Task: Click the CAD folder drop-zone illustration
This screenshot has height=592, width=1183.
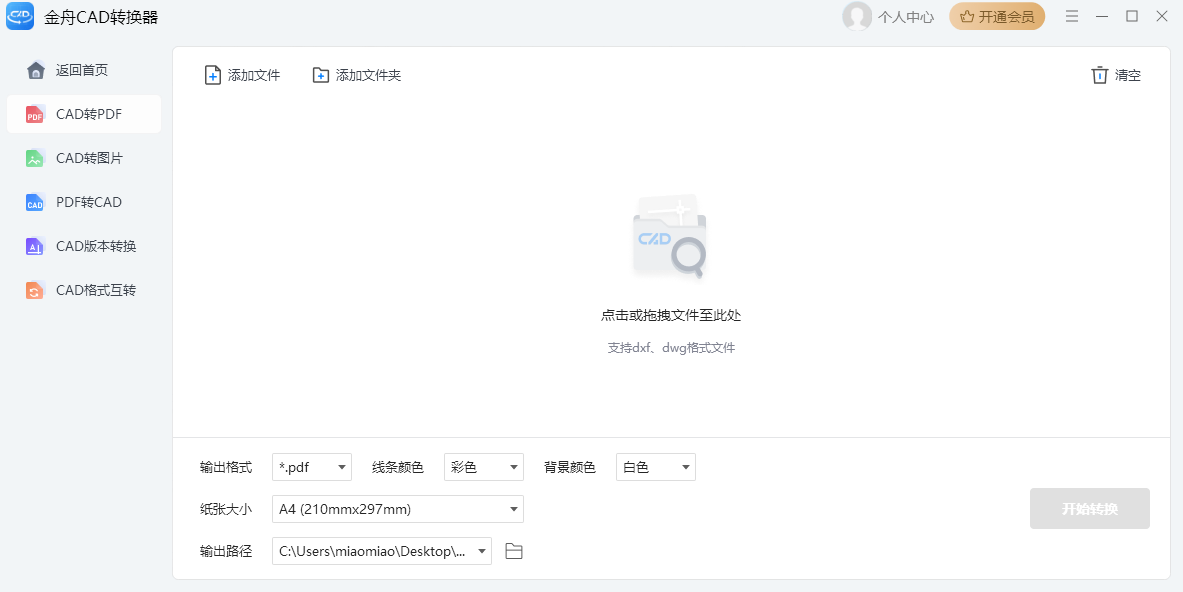Action: [670, 236]
